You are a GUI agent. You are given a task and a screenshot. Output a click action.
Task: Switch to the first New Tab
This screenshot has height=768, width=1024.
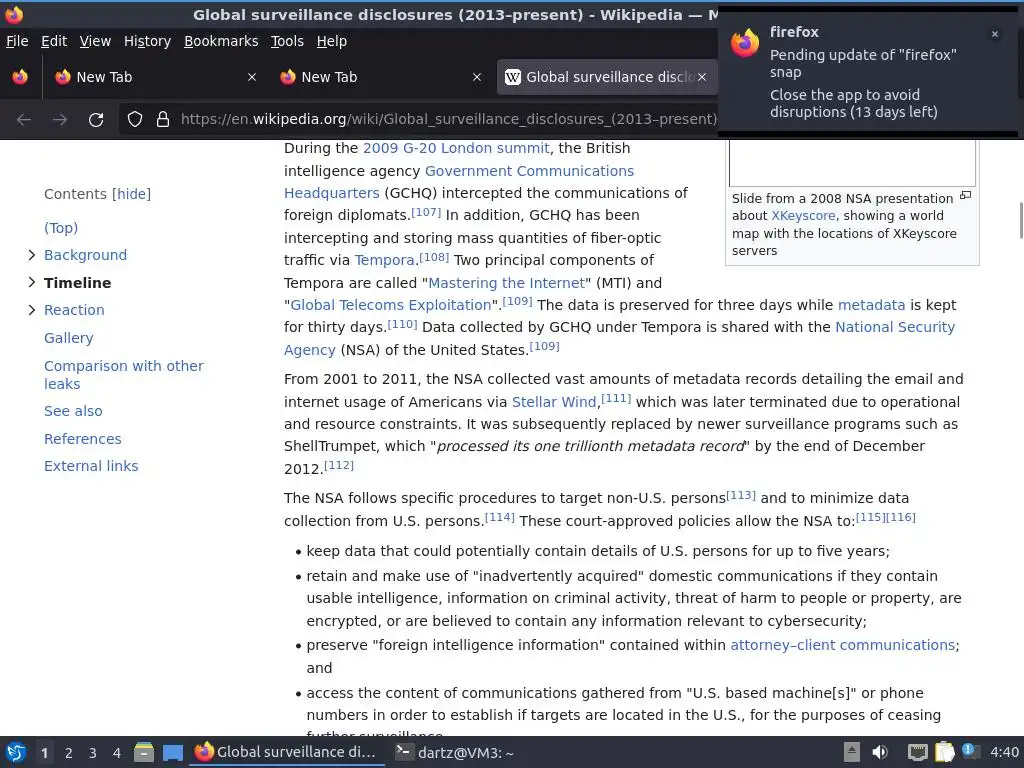point(155,77)
